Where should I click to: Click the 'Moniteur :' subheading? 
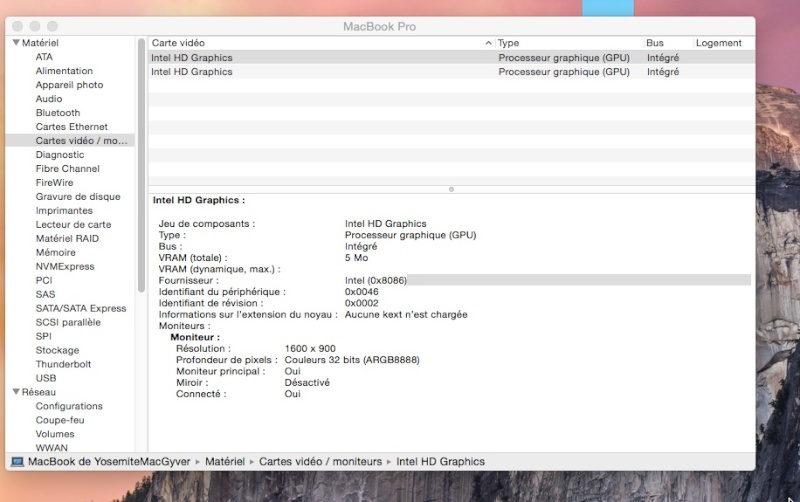pos(195,337)
